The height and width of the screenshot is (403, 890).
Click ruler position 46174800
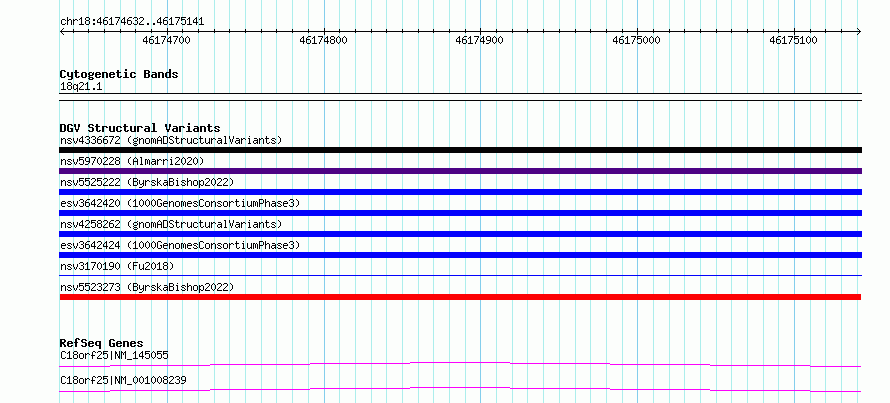coord(324,40)
